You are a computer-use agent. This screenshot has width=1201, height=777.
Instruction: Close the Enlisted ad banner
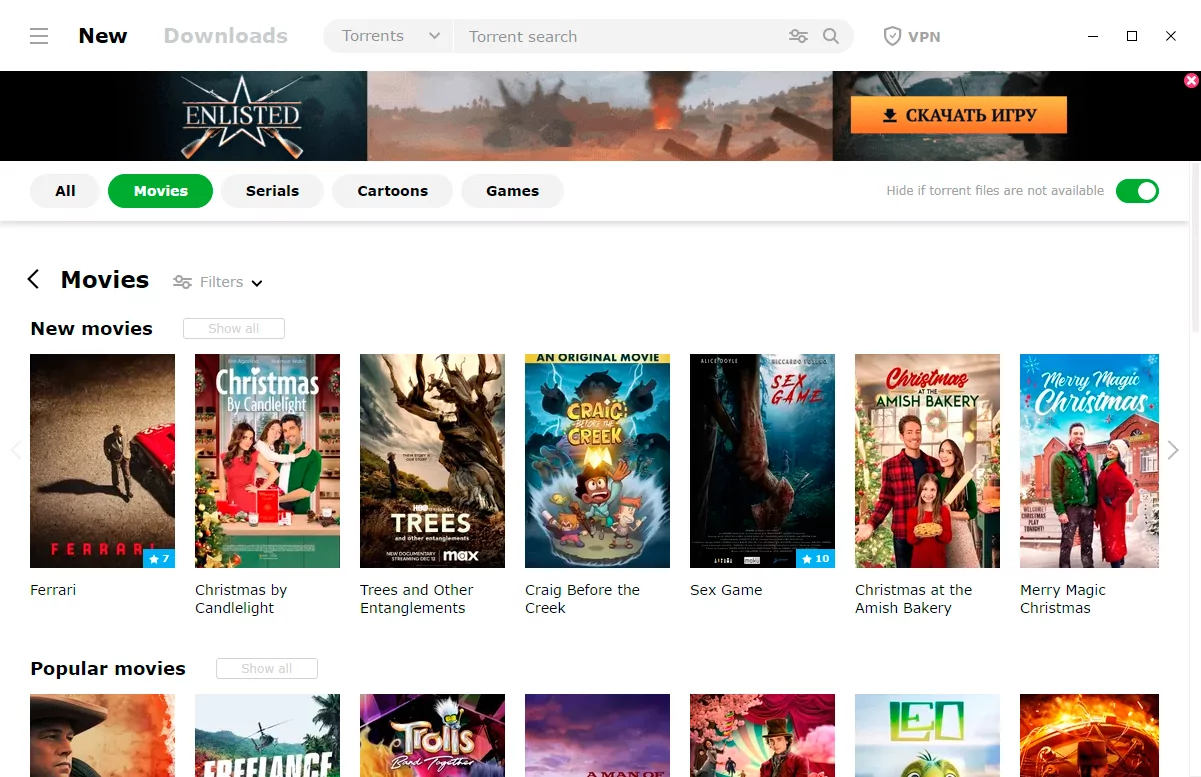1191,80
